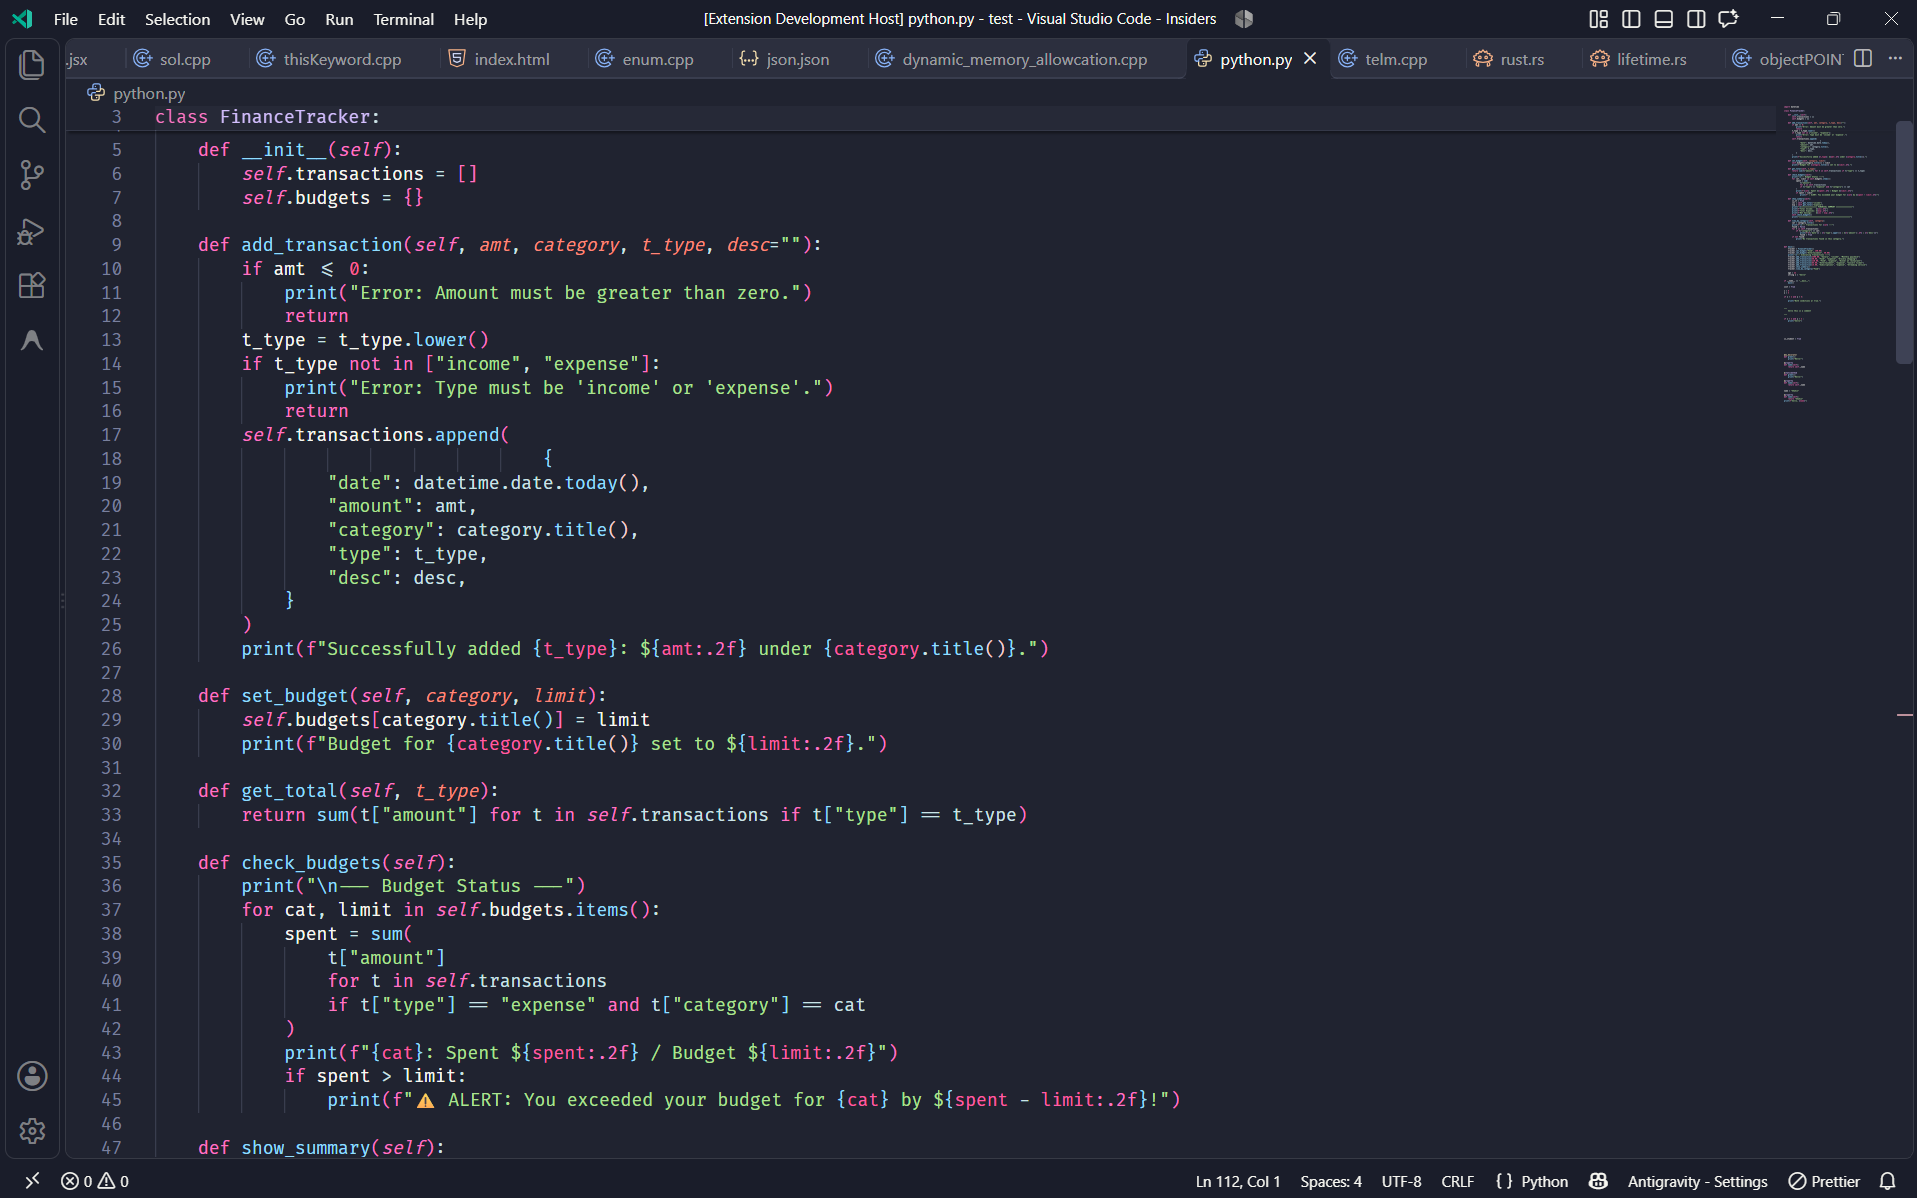Open the Selection menu
The height and width of the screenshot is (1198, 1917).
click(x=177, y=19)
